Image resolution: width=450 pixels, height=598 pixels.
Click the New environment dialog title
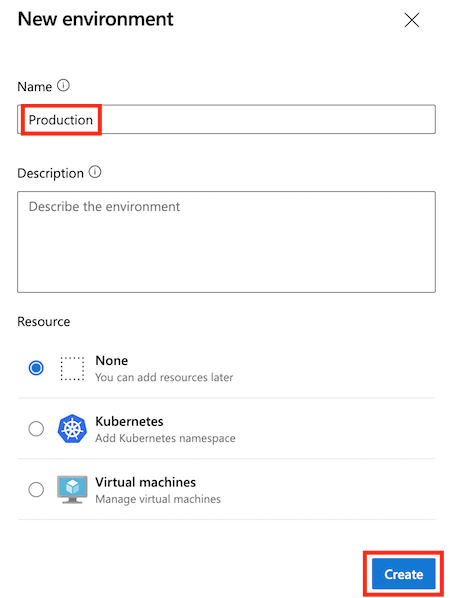[x=95, y=19]
